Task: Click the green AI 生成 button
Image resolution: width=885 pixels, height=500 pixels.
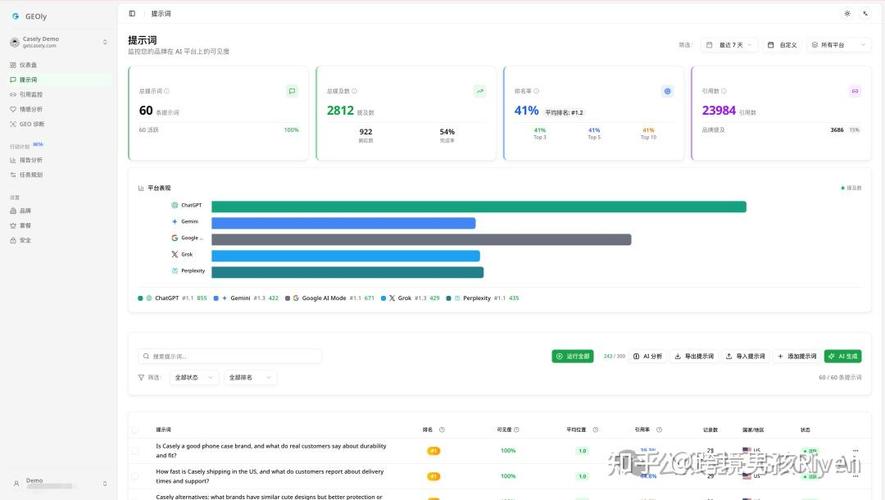Action: click(x=843, y=356)
